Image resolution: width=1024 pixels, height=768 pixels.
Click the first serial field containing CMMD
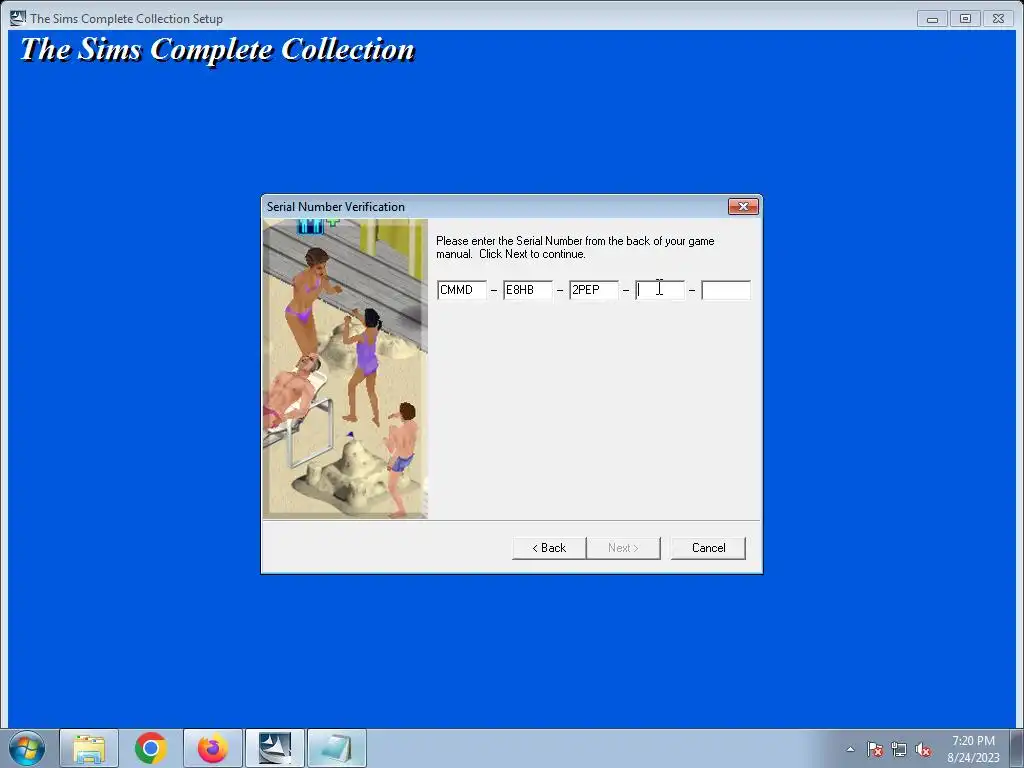(x=462, y=290)
